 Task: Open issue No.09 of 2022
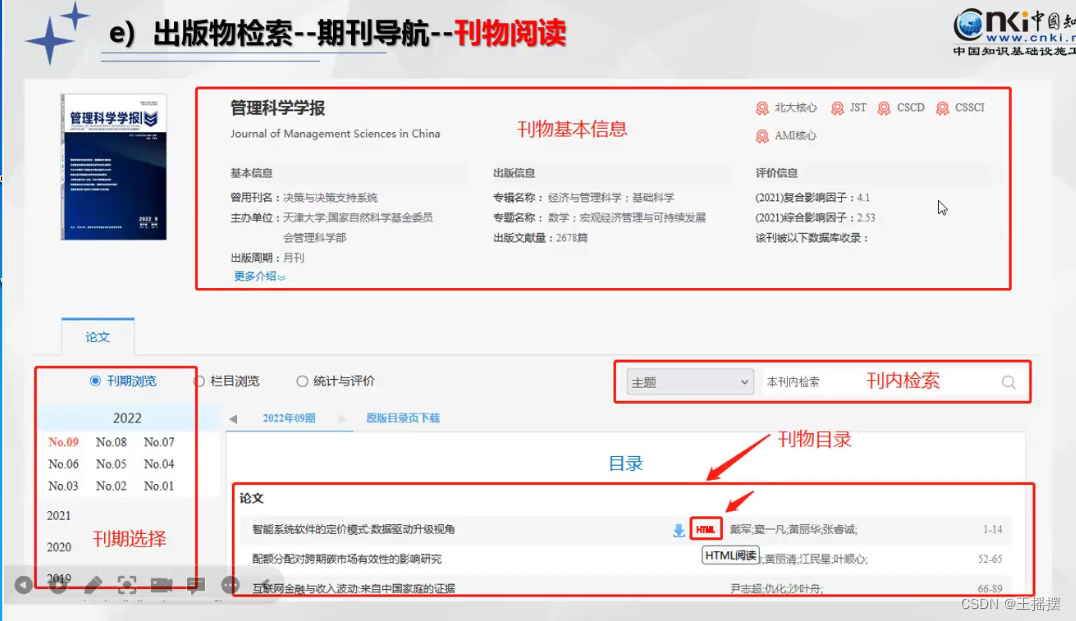tap(63, 442)
